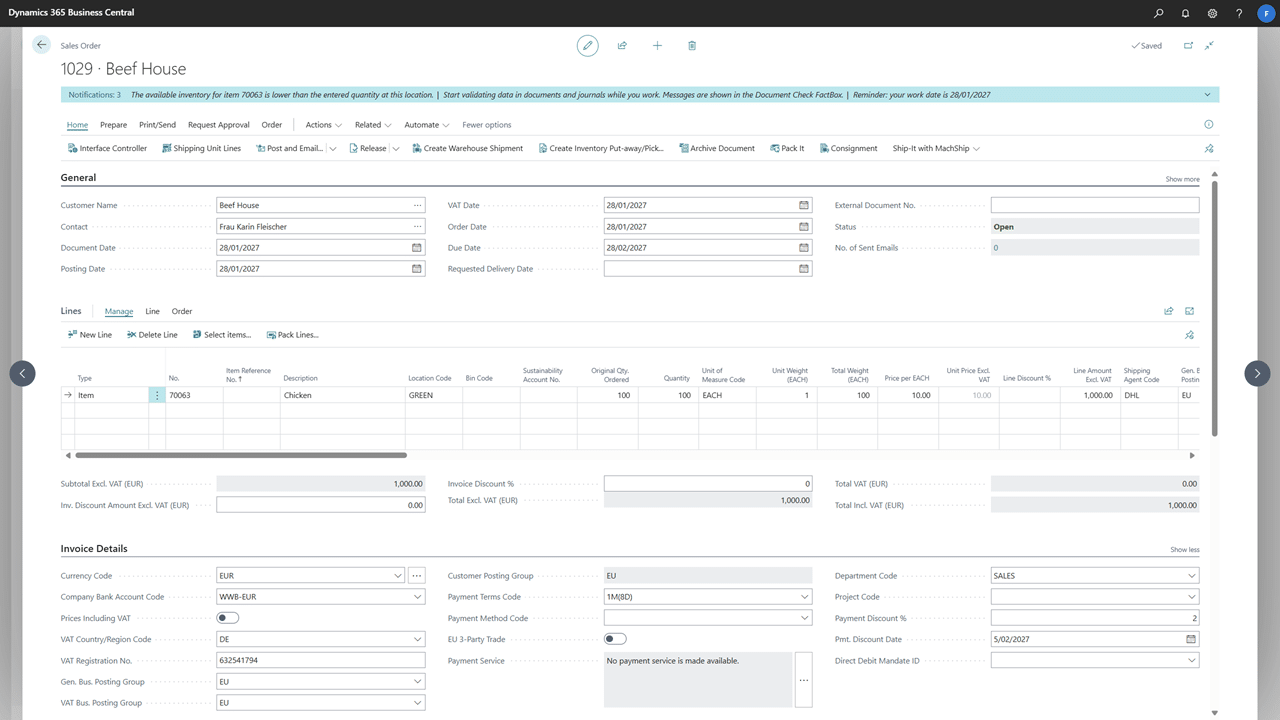
Task: Open the search magnifier in top bar
Action: [x=1159, y=13]
